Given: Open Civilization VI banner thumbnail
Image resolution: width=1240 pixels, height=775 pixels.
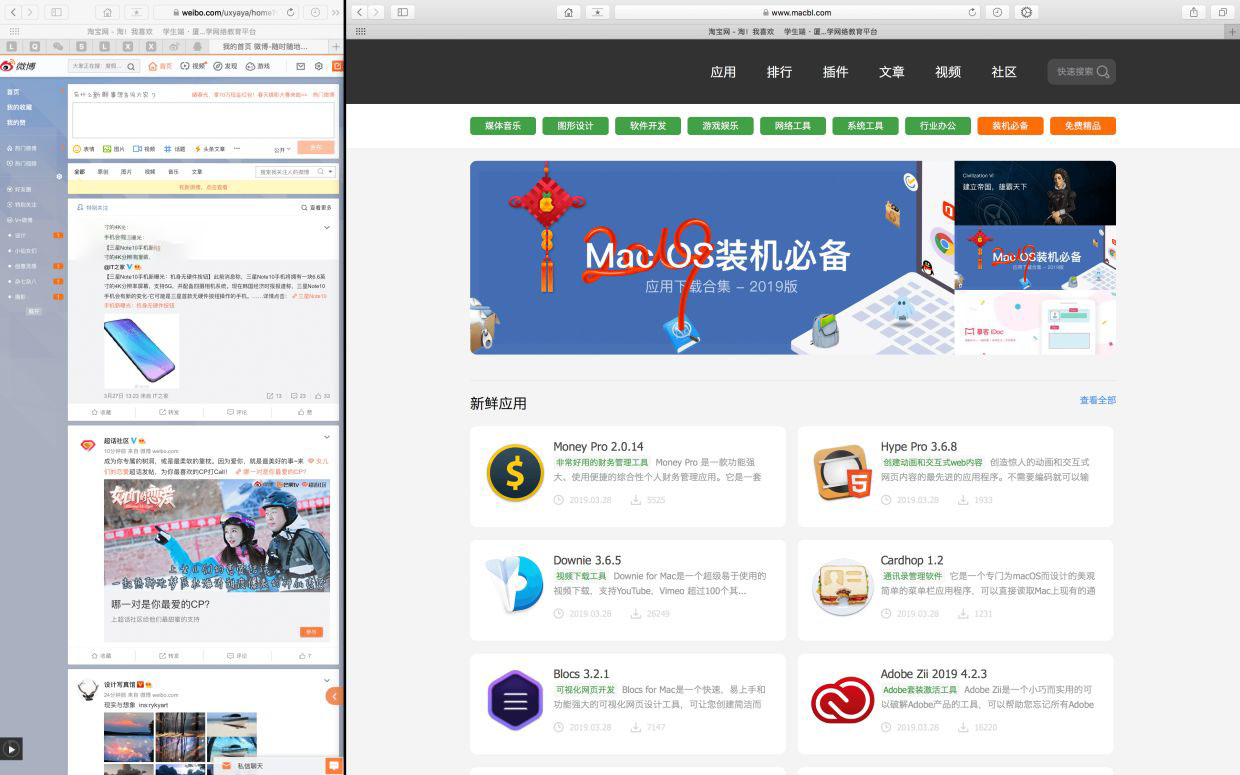Looking at the screenshot, I should click(1035, 193).
